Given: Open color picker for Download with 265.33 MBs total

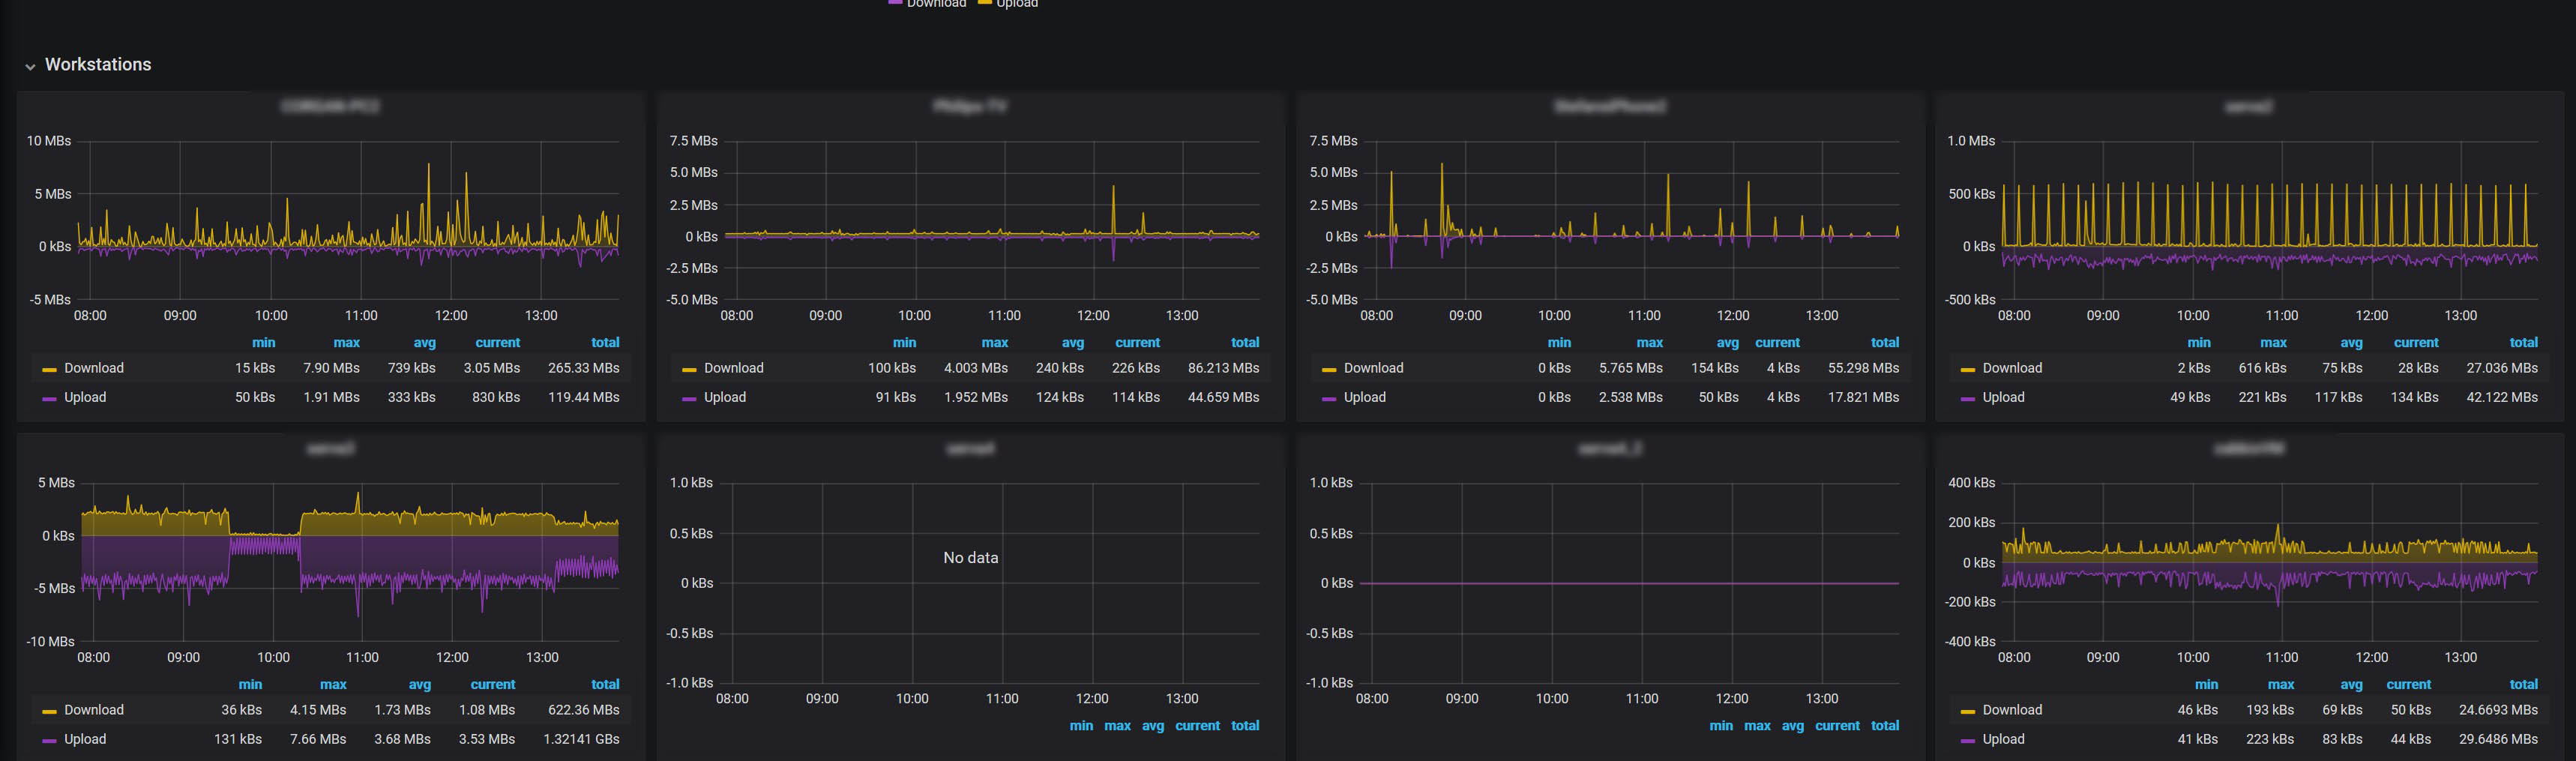Looking at the screenshot, I should pos(49,369).
